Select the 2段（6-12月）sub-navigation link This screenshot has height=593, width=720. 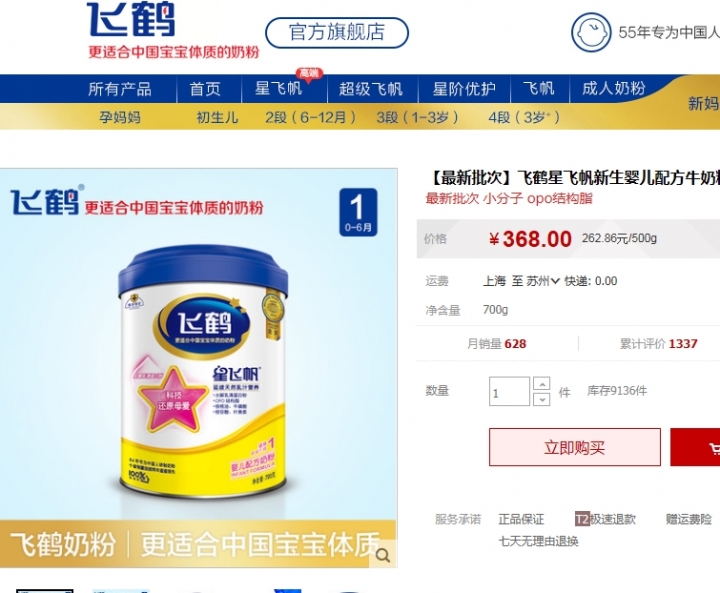pos(310,118)
